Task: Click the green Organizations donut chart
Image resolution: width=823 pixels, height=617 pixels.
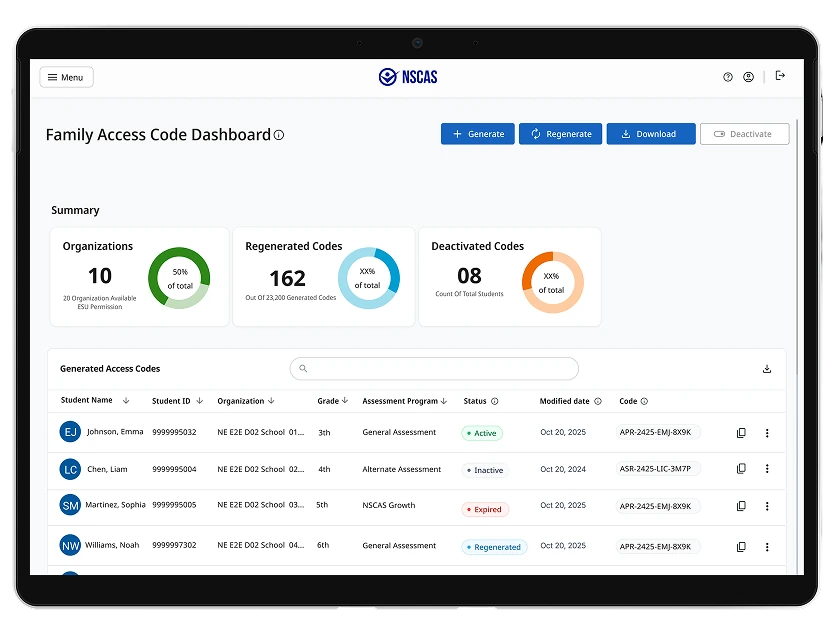Action: click(179, 278)
